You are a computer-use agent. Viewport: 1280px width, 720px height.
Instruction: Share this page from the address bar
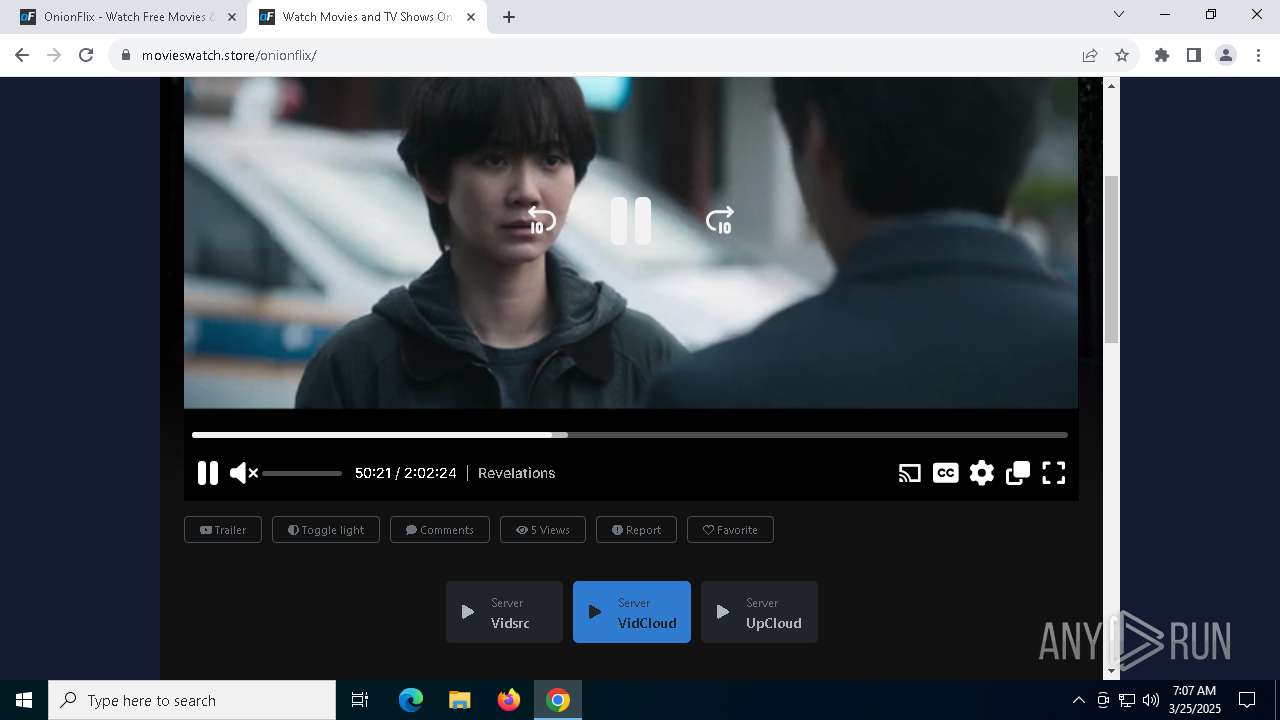(x=1090, y=55)
